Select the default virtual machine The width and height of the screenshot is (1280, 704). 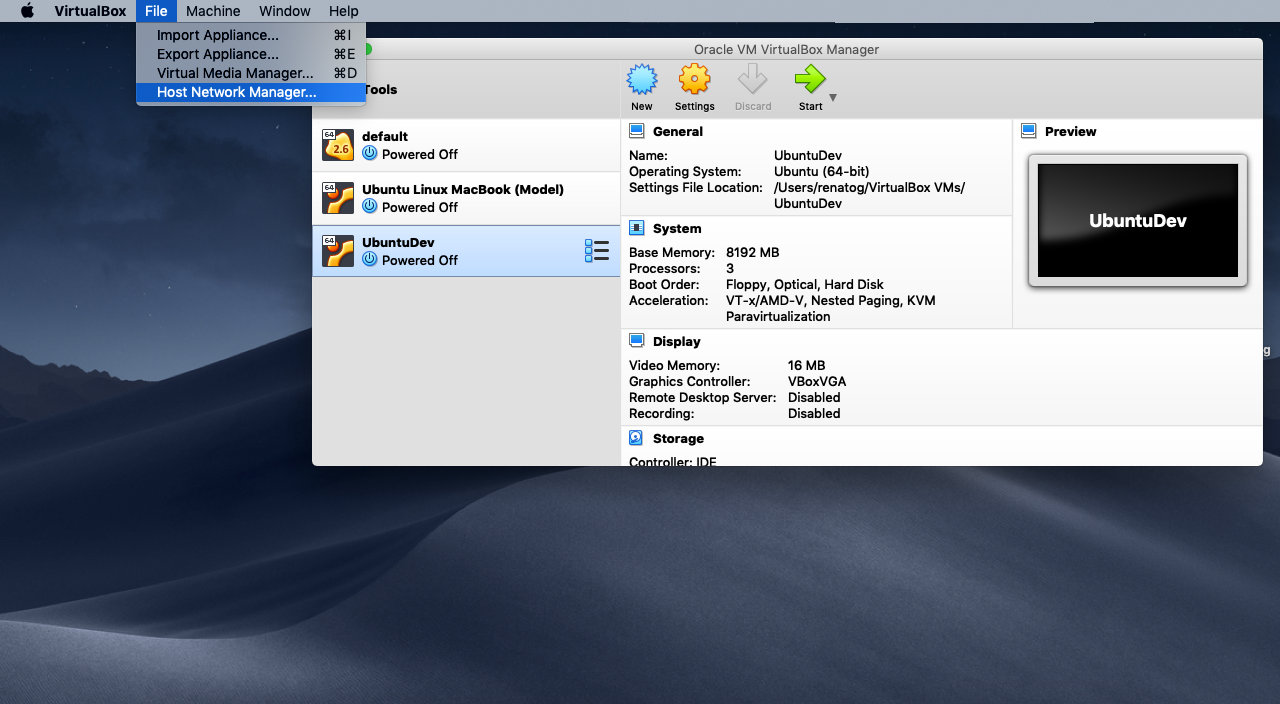(x=466, y=145)
